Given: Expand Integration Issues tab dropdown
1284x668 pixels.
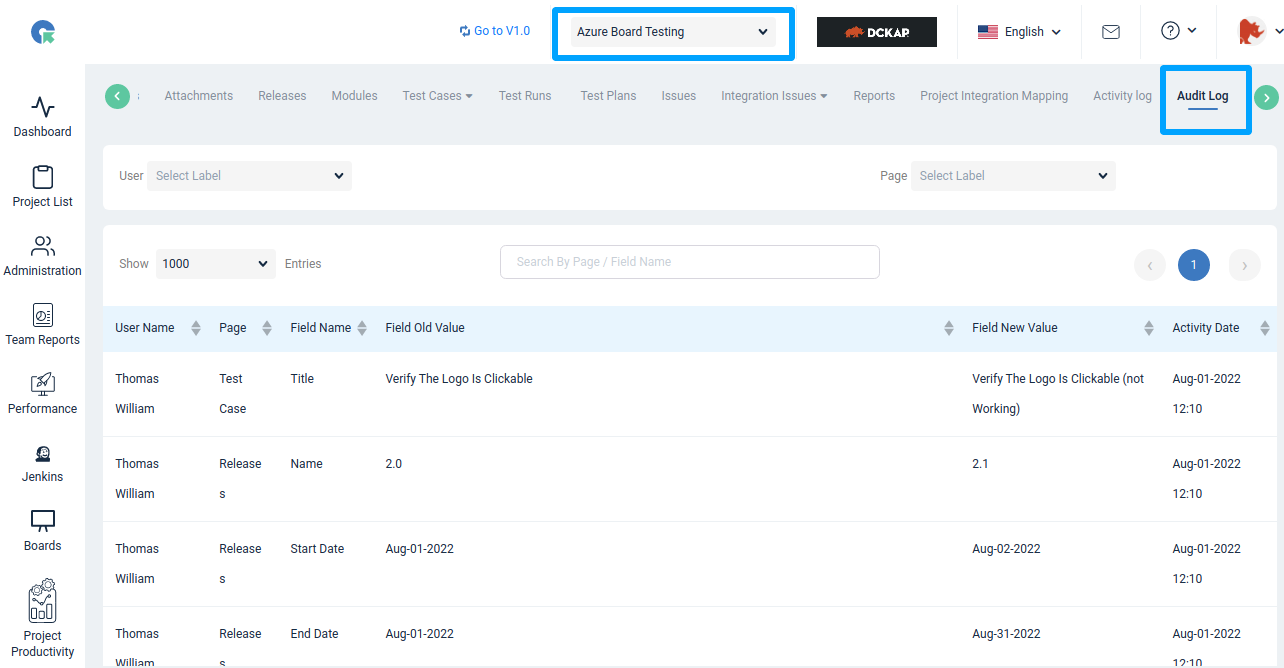Looking at the screenshot, I should 774,96.
